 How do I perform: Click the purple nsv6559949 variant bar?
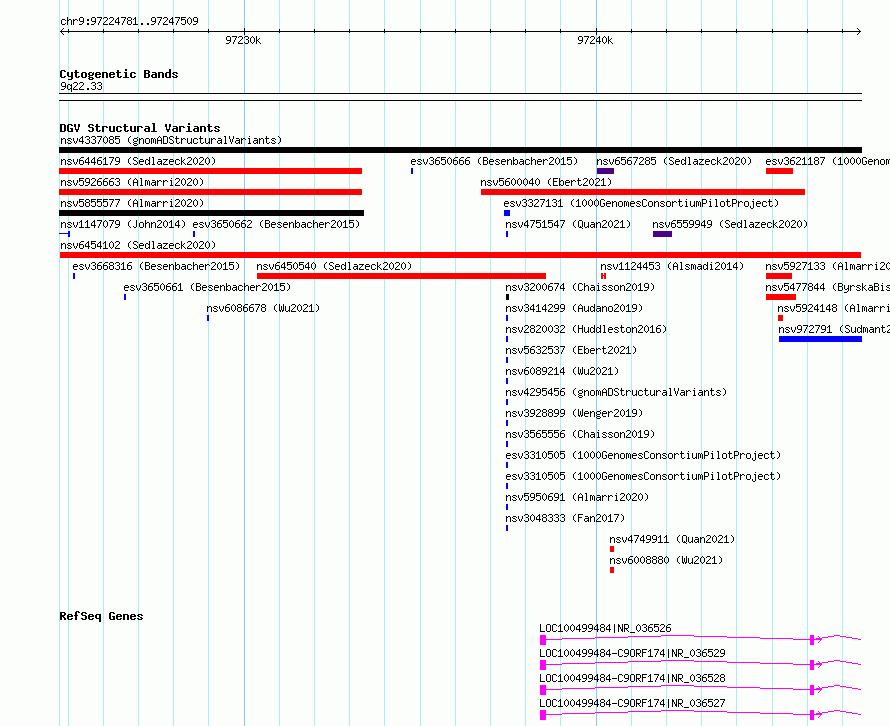click(662, 234)
